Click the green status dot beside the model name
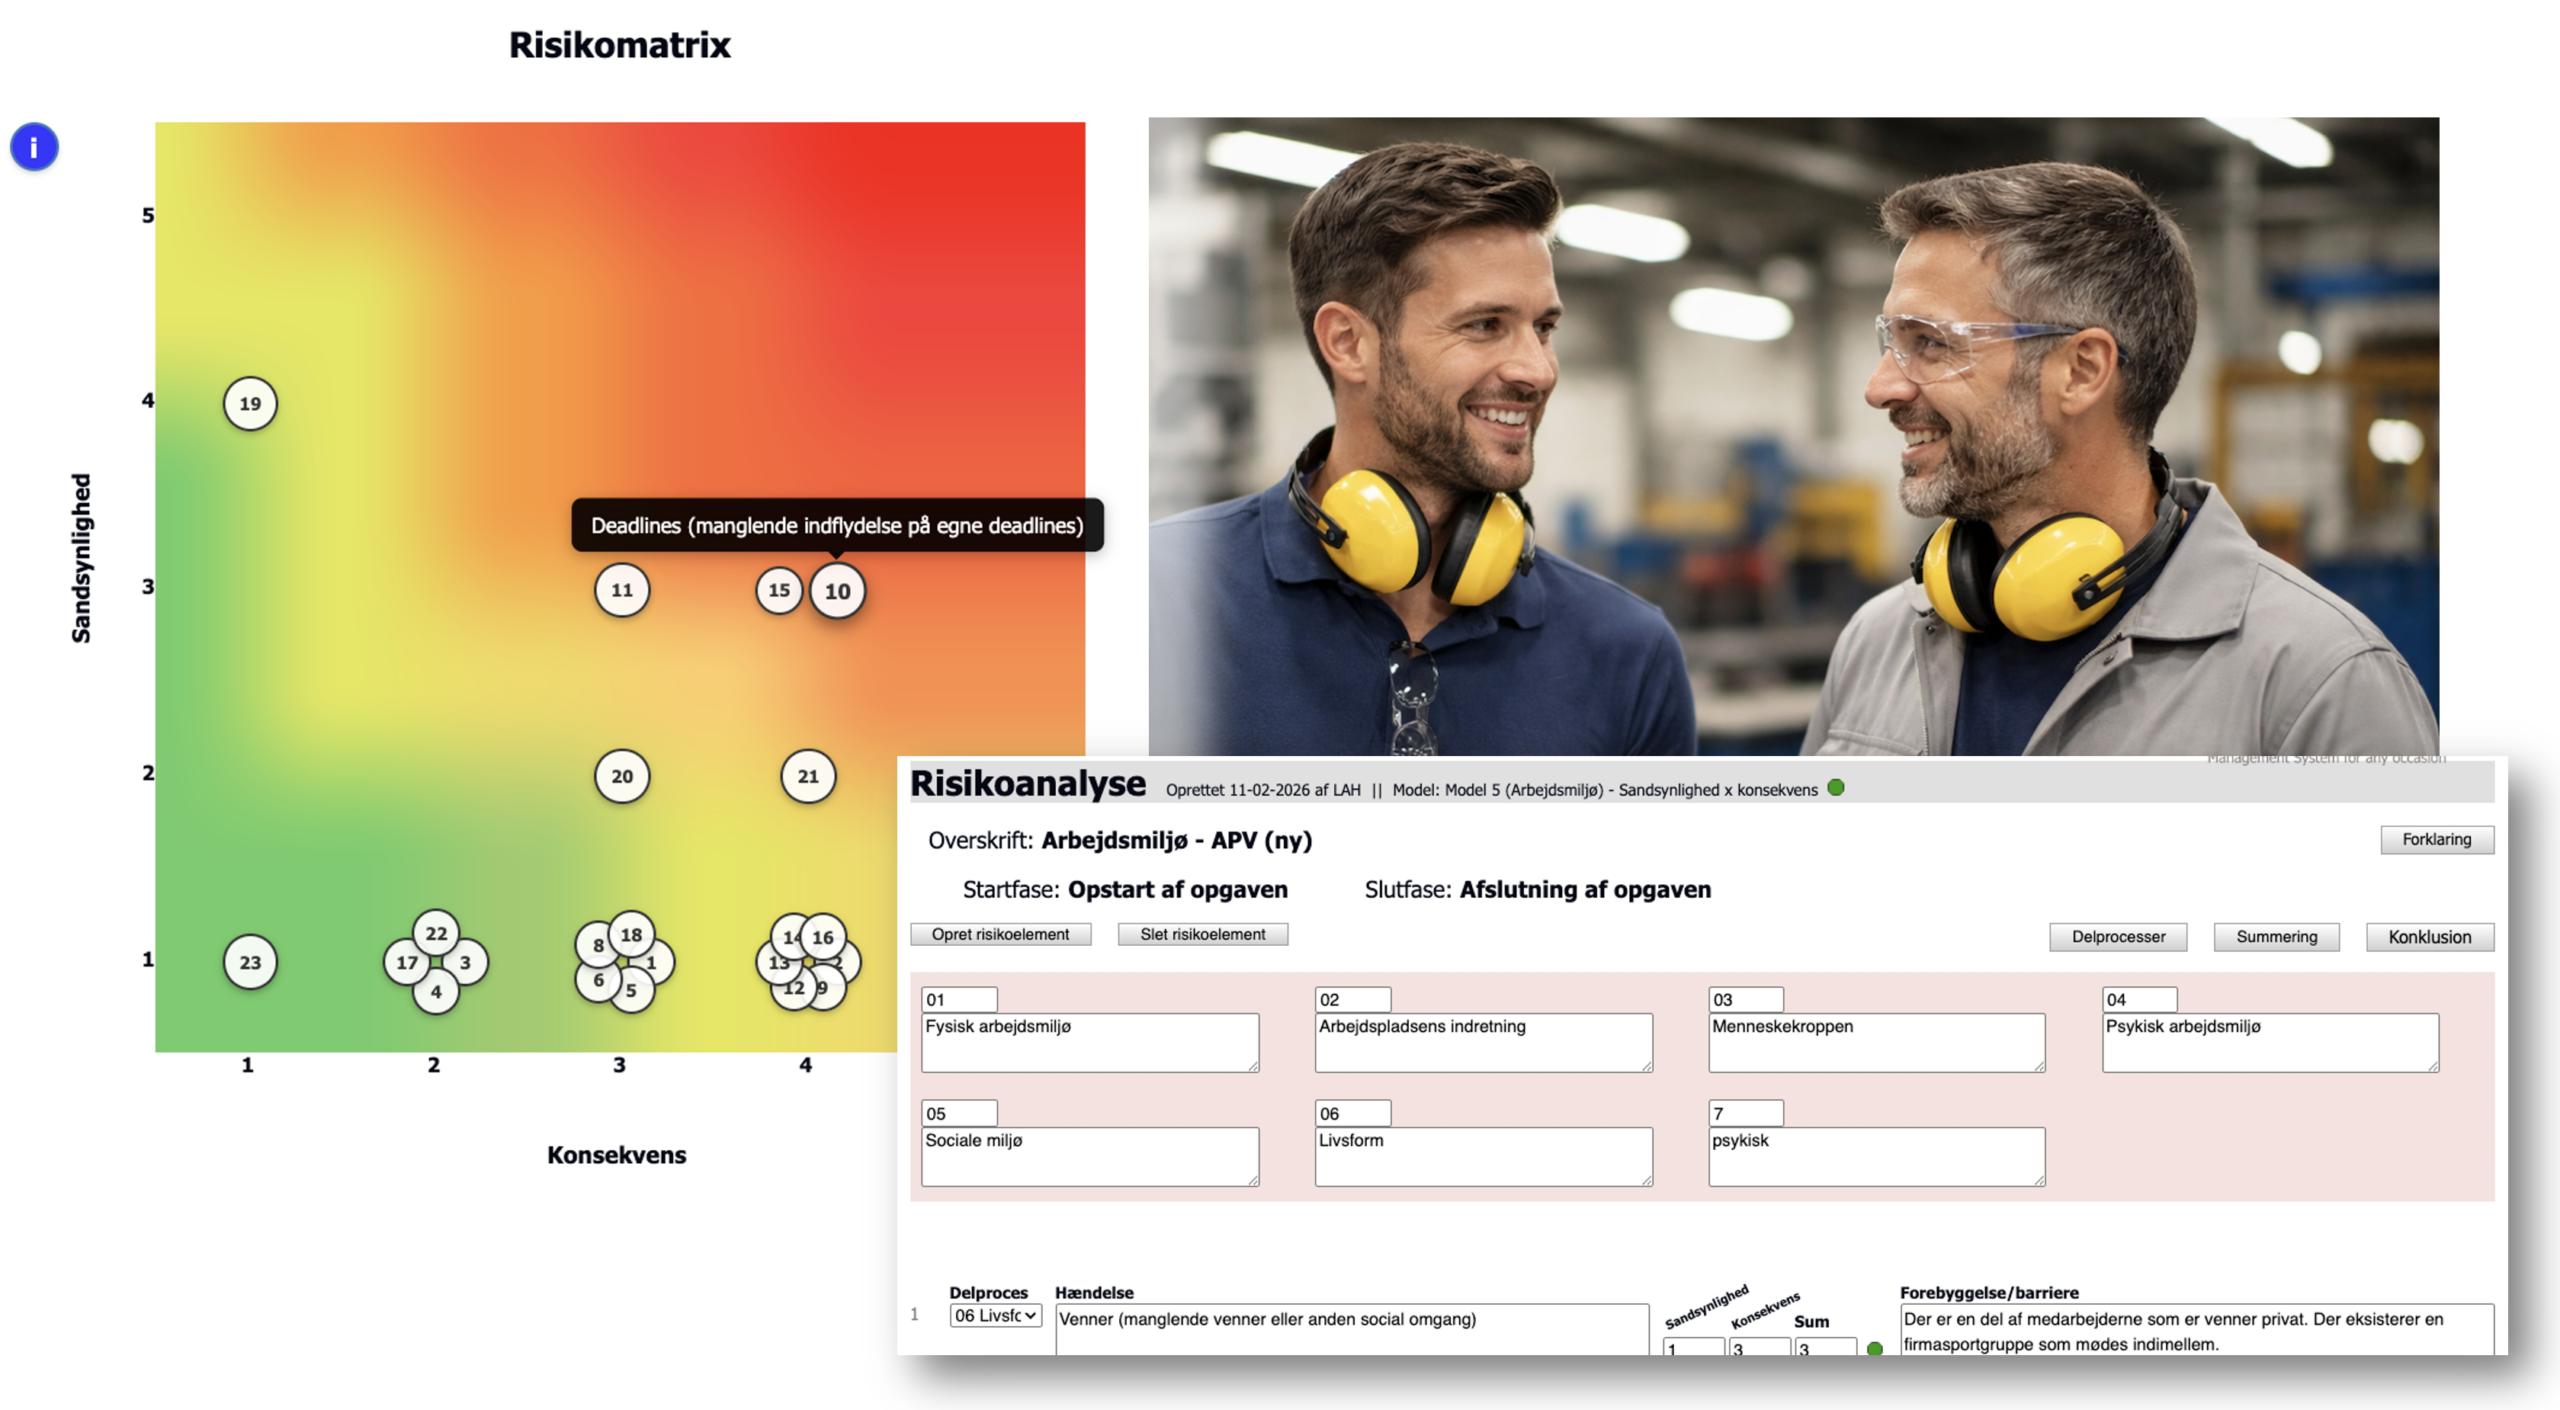2560x1410 pixels. coord(1836,788)
